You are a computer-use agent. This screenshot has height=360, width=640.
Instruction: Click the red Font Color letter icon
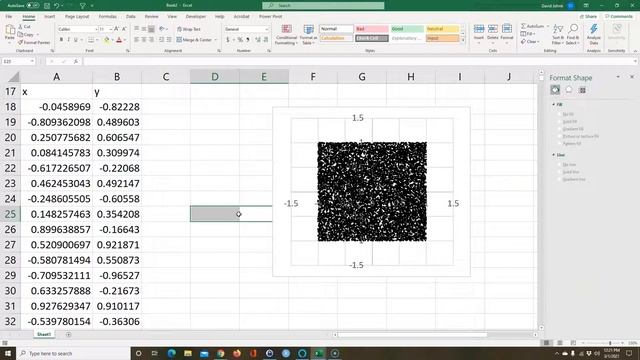pos(119,40)
